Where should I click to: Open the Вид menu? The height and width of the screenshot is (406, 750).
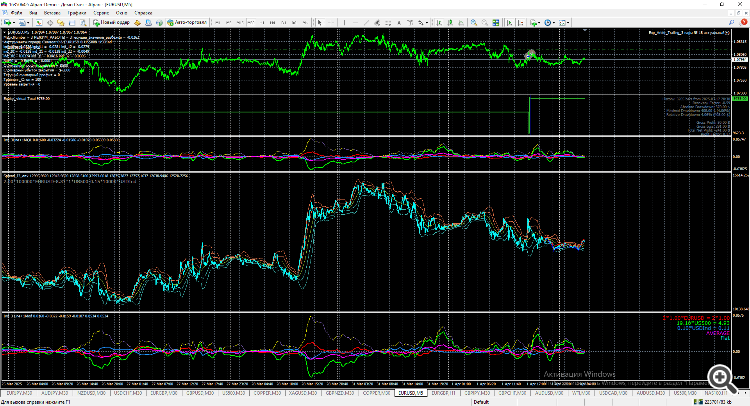33,12
